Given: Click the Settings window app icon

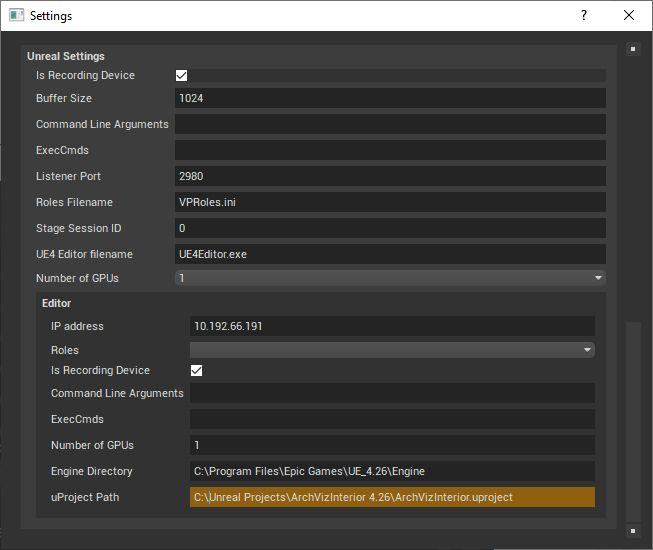Looking at the screenshot, I should [x=16, y=16].
